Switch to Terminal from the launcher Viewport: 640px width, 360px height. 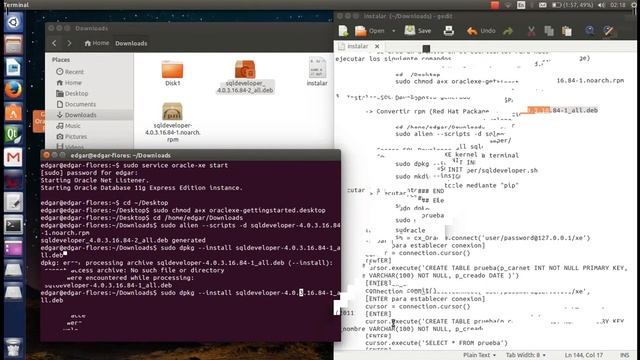(13, 225)
